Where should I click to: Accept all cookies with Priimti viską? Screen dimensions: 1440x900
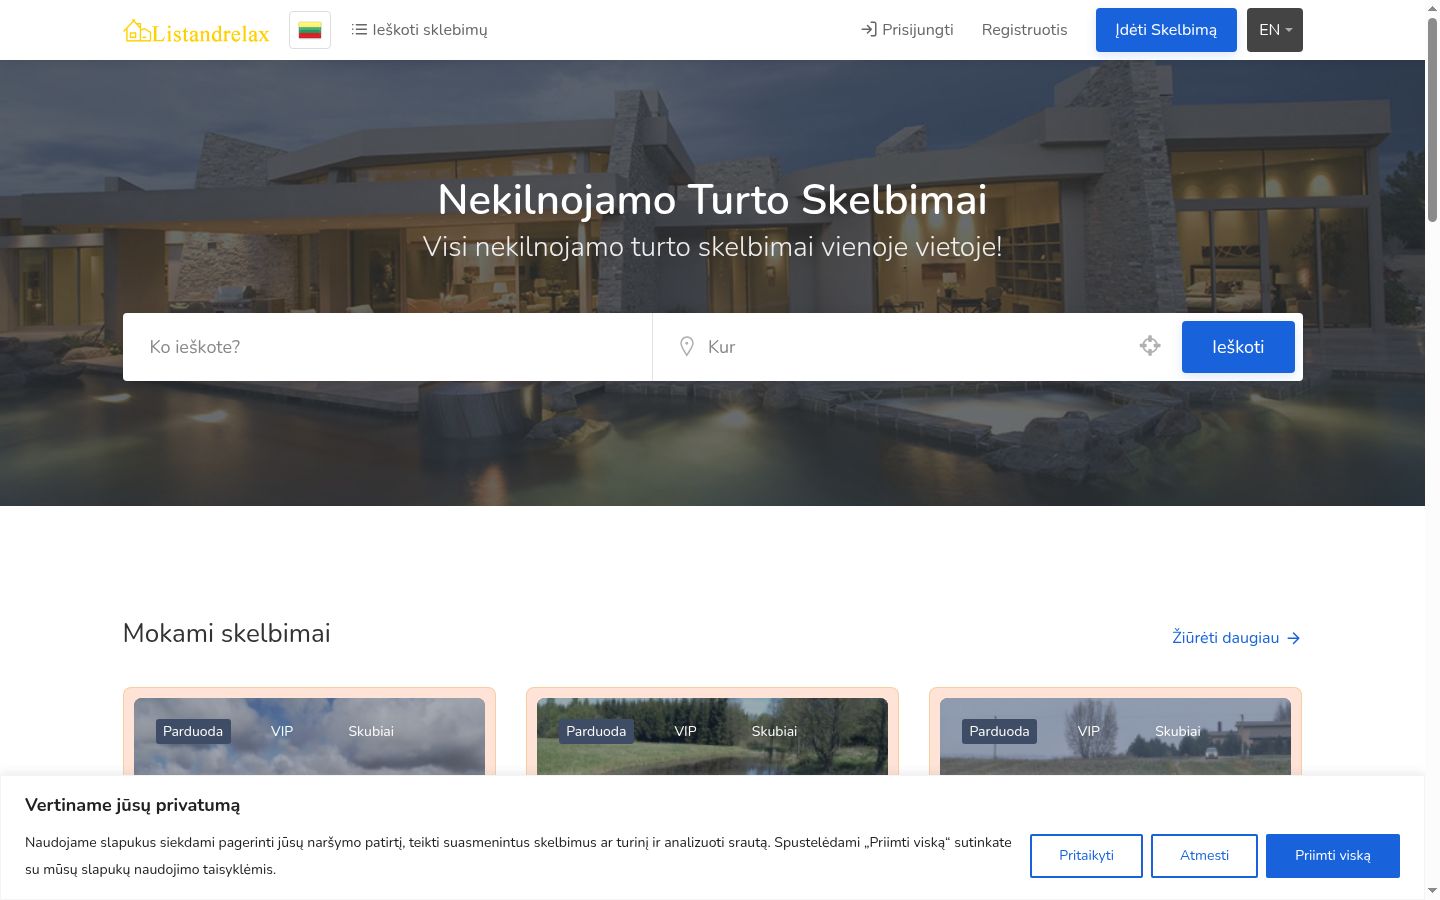coord(1333,856)
